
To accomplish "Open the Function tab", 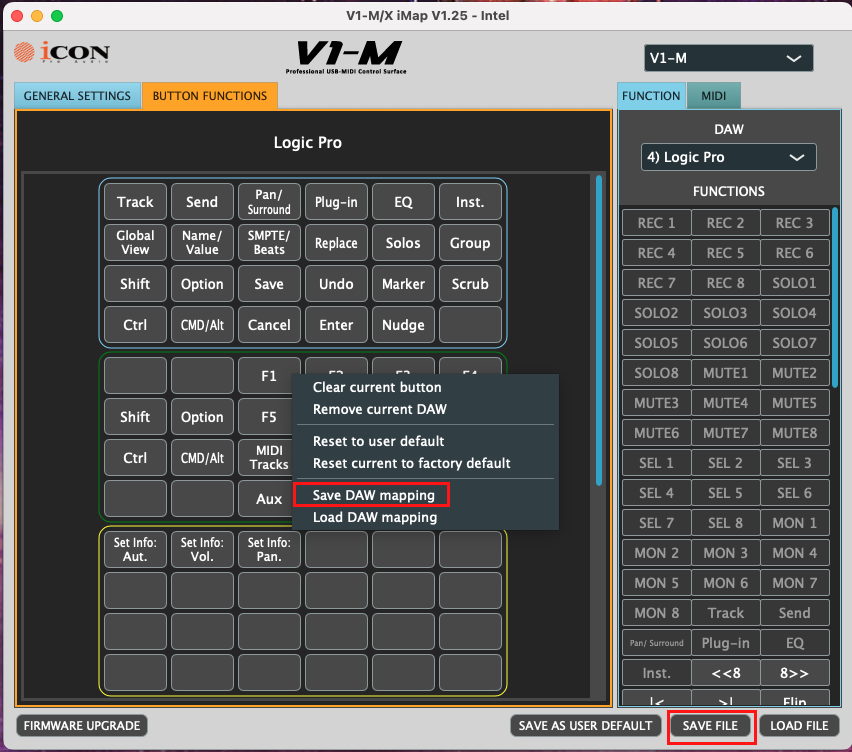I will click(651, 96).
